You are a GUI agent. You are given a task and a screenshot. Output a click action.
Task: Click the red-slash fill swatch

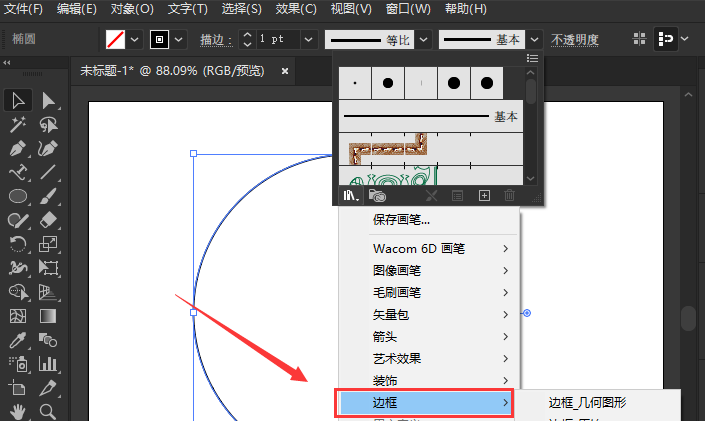(x=116, y=40)
